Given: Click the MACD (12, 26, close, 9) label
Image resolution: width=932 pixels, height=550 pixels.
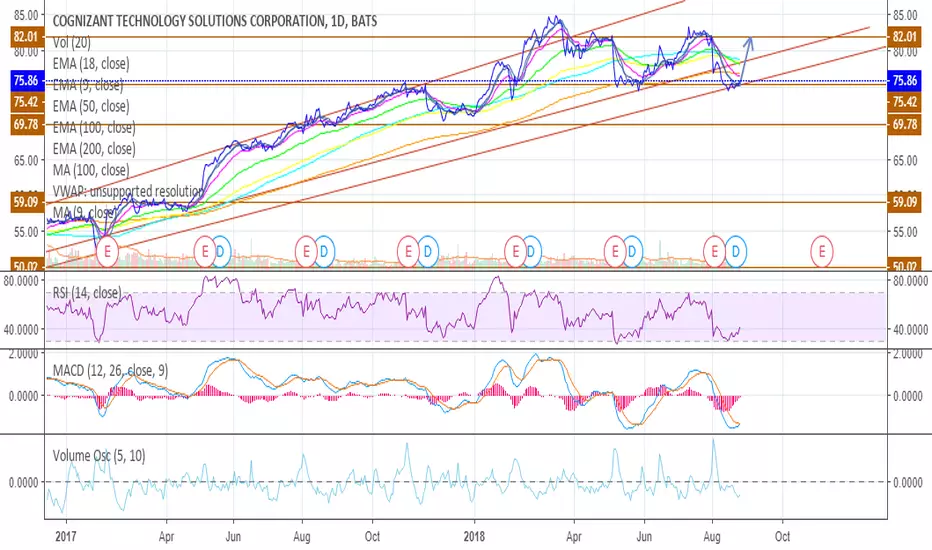Looking at the screenshot, I should [110, 371].
